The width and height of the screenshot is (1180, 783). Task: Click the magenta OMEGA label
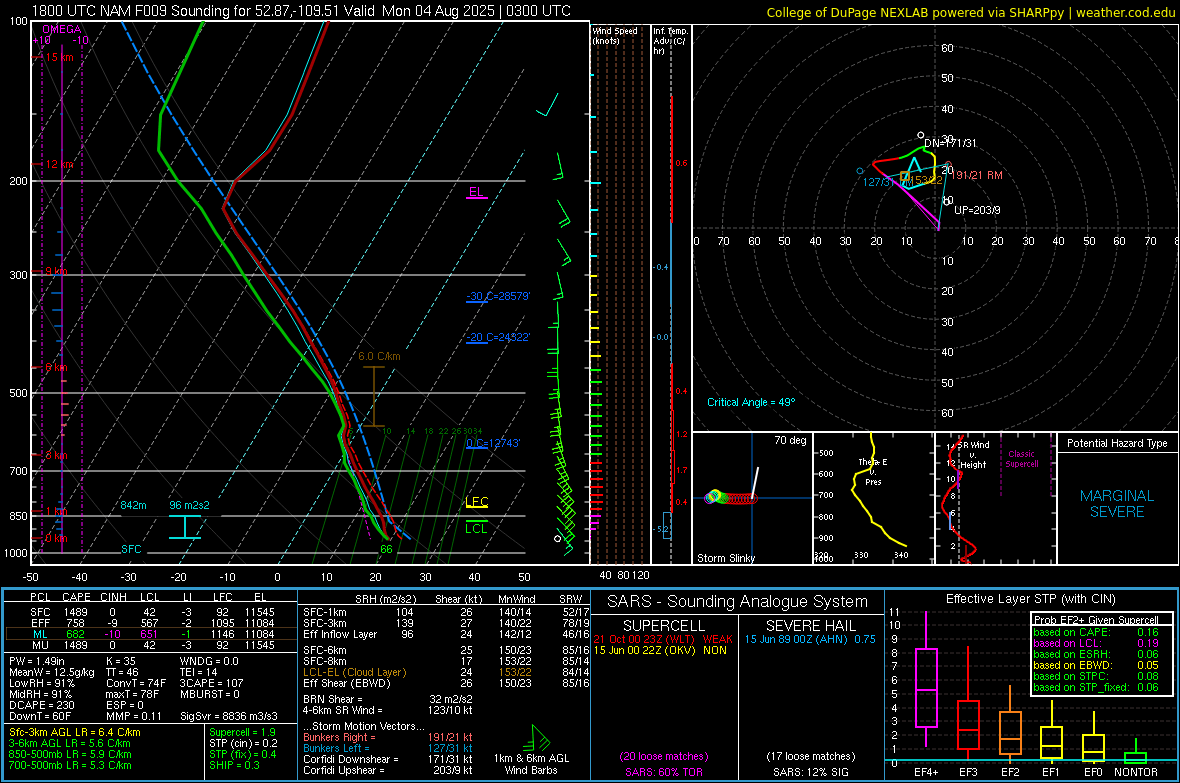coord(62,29)
